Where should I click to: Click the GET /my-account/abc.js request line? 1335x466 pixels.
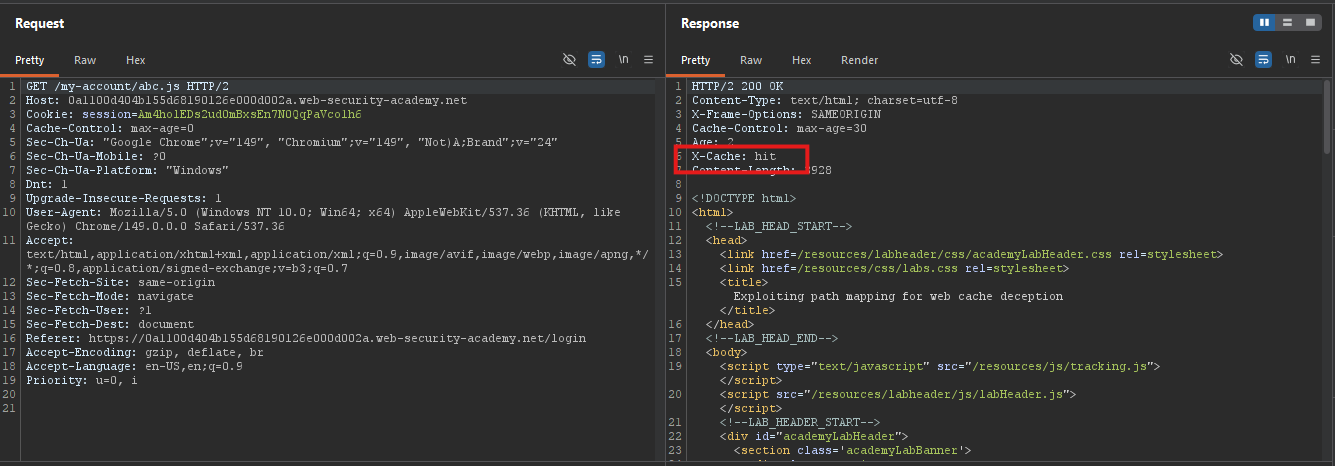[x=127, y=87]
